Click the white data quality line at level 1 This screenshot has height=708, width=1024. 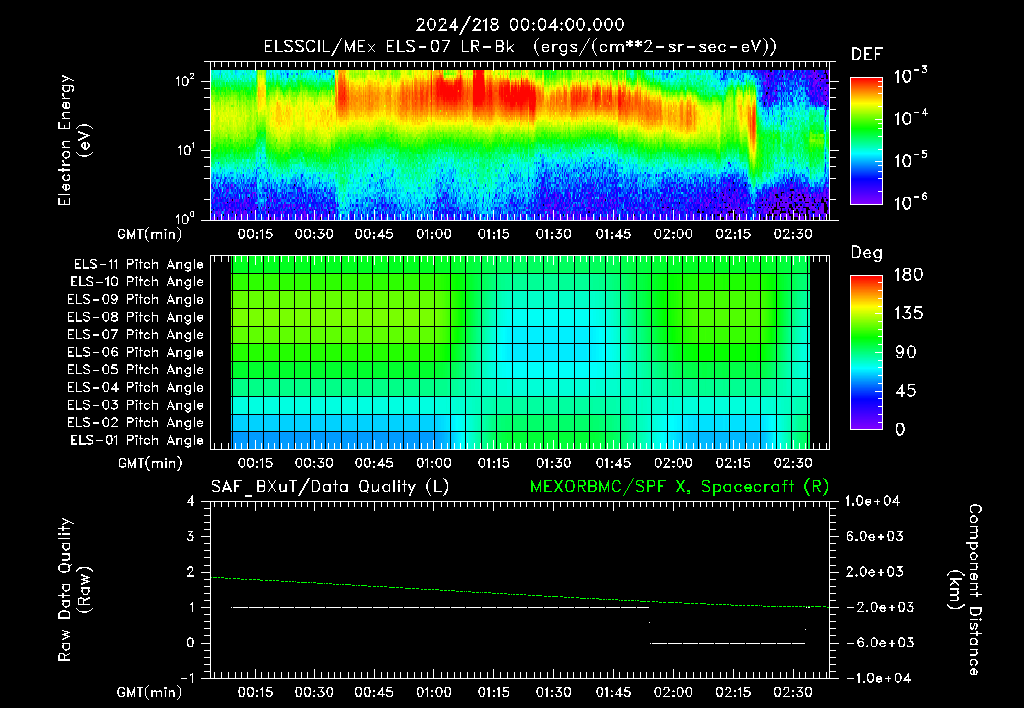[440, 607]
